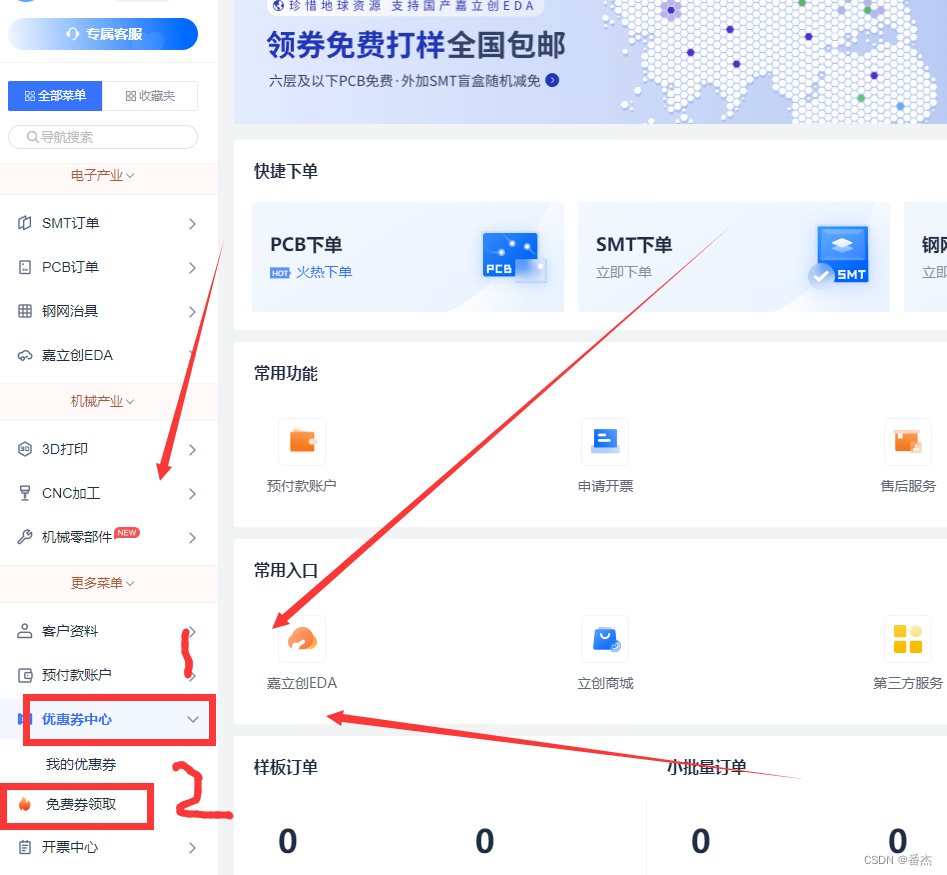Click the CNC加工 sidebar icon
This screenshot has height=875, width=947.
click(25, 493)
